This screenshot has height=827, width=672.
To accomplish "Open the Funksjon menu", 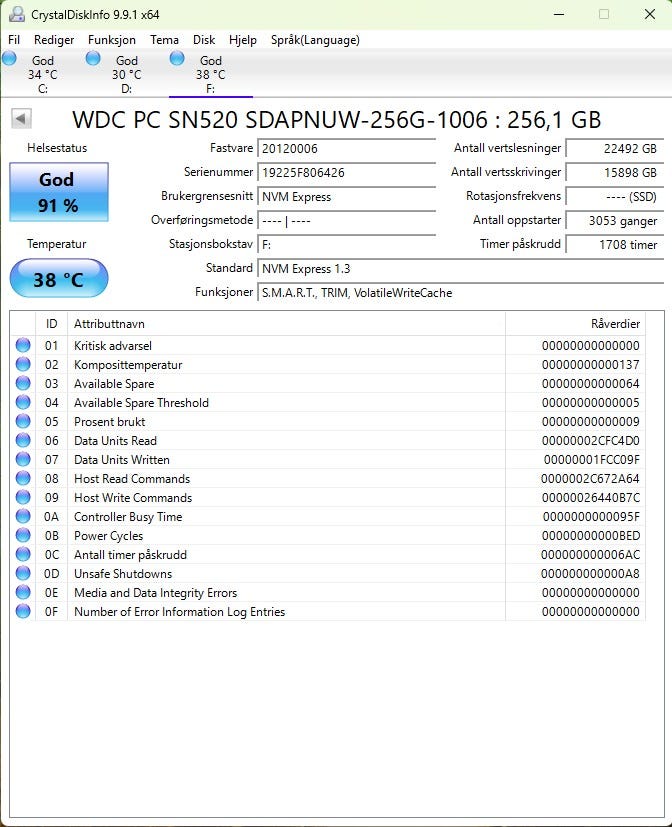I will point(112,40).
